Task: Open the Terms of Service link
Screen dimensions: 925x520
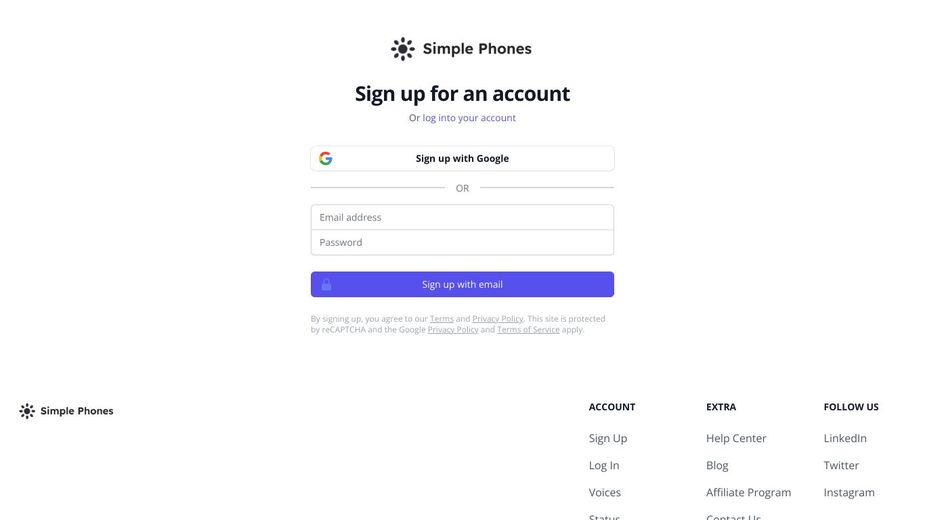Action: point(528,330)
